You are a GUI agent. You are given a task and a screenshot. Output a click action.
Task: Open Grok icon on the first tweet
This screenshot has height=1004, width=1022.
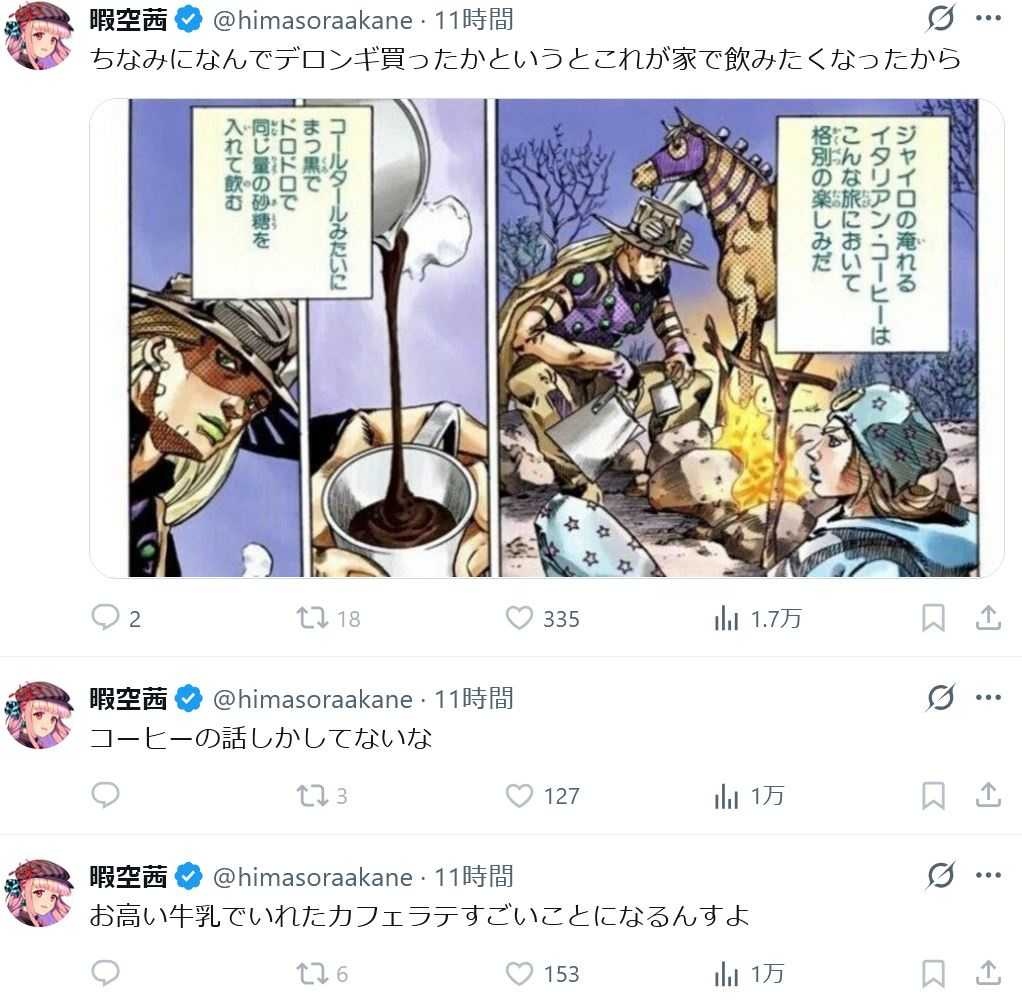pos(941,18)
